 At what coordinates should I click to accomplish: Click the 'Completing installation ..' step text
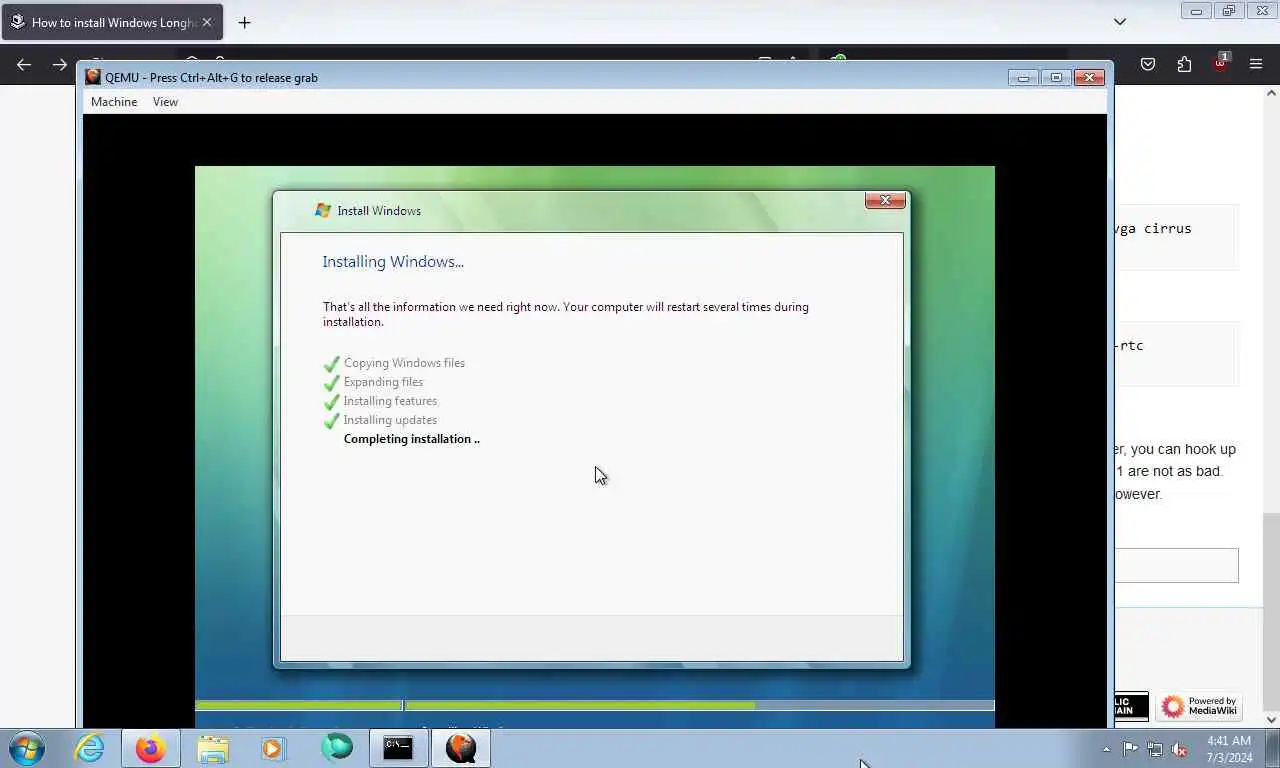[x=412, y=439]
